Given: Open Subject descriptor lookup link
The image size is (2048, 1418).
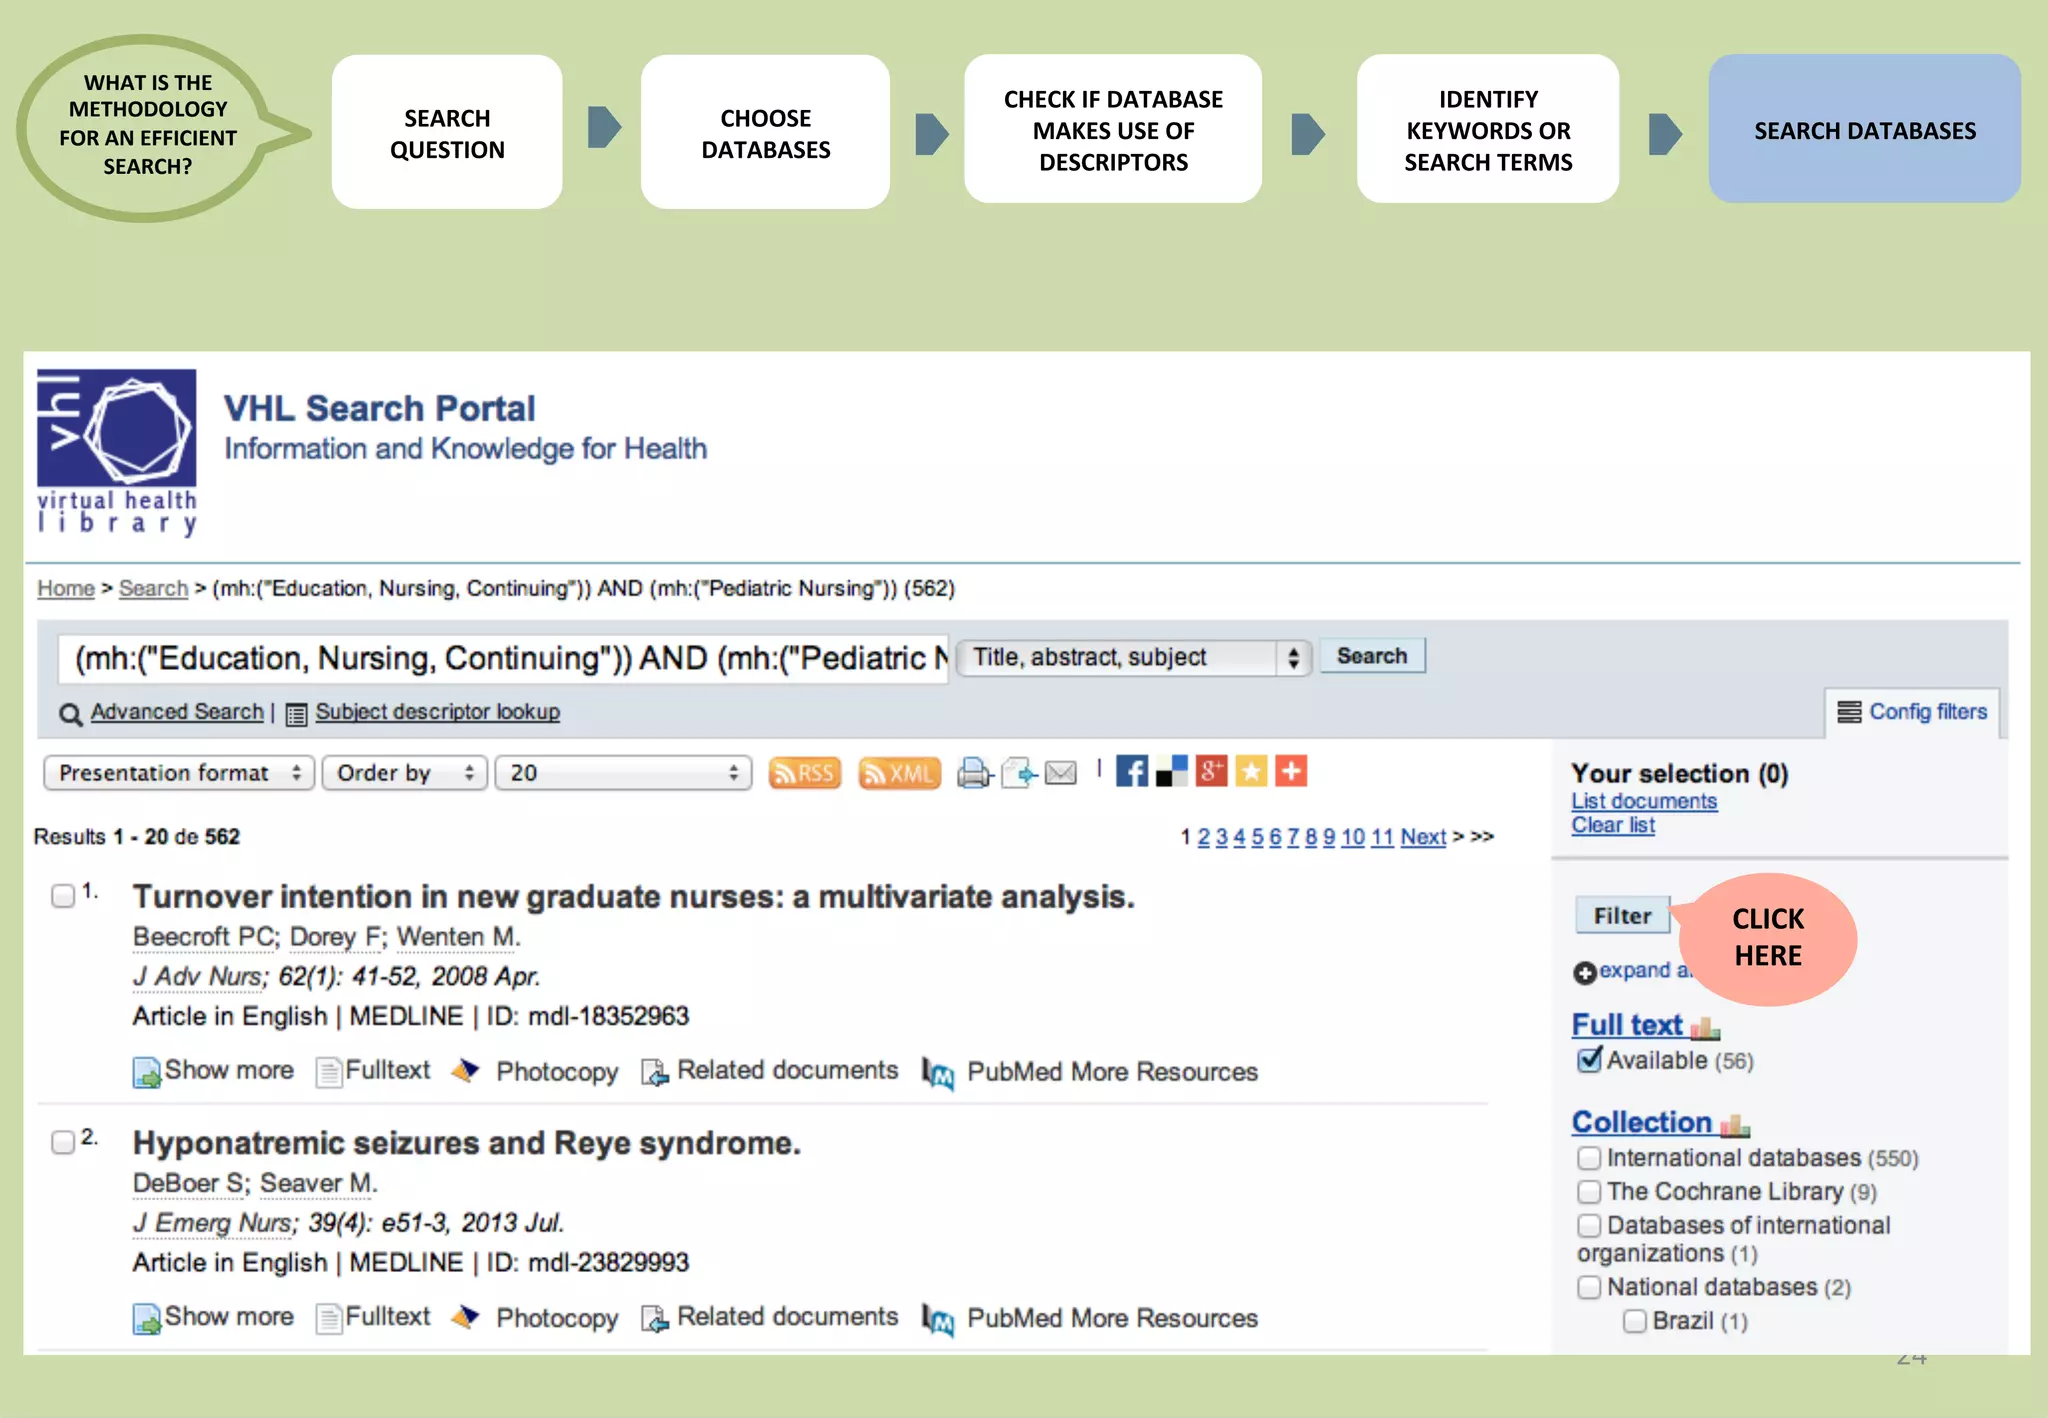Looking at the screenshot, I should (x=438, y=712).
